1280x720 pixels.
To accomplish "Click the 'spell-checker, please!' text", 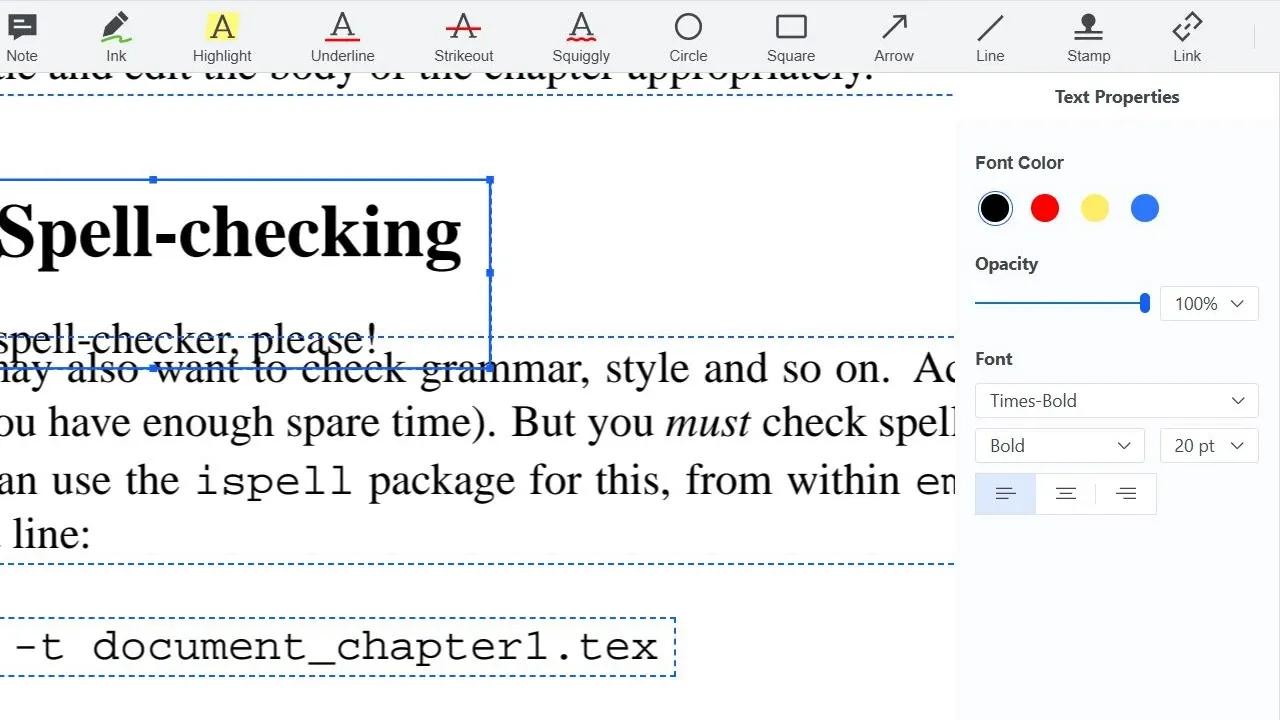I will pos(188,340).
